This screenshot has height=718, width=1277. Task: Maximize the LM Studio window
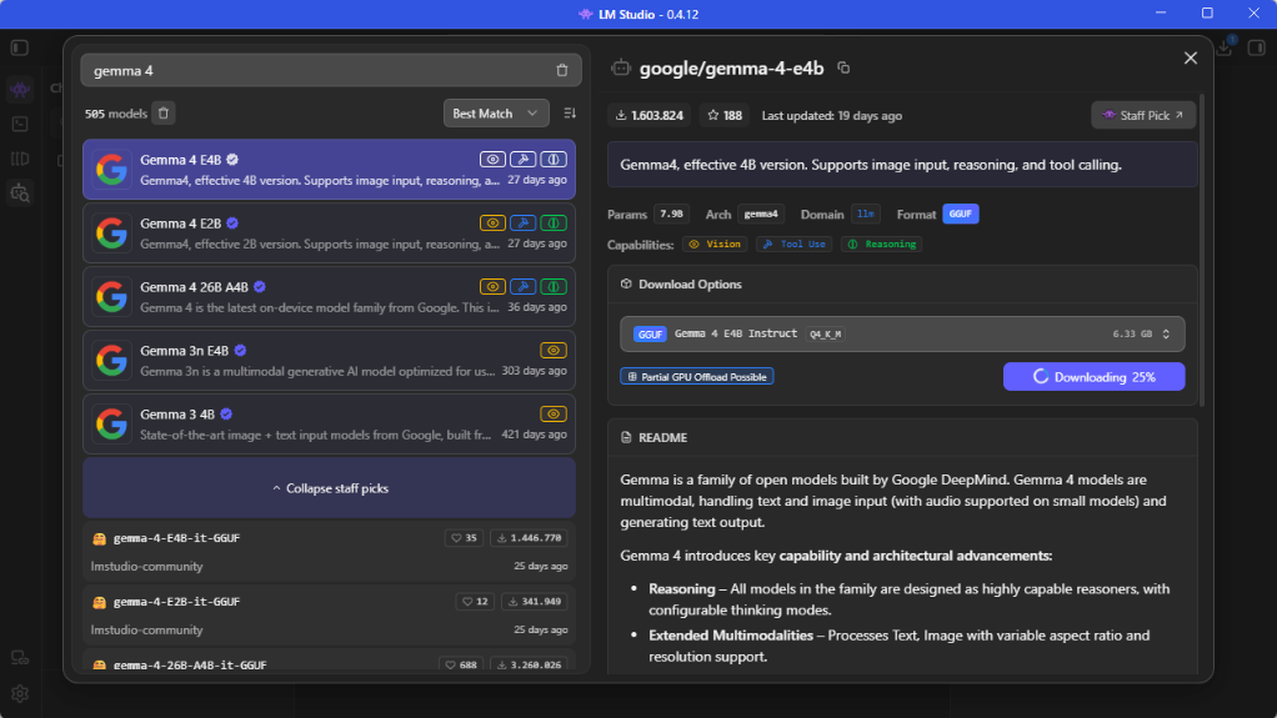[x=1207, y=13]
